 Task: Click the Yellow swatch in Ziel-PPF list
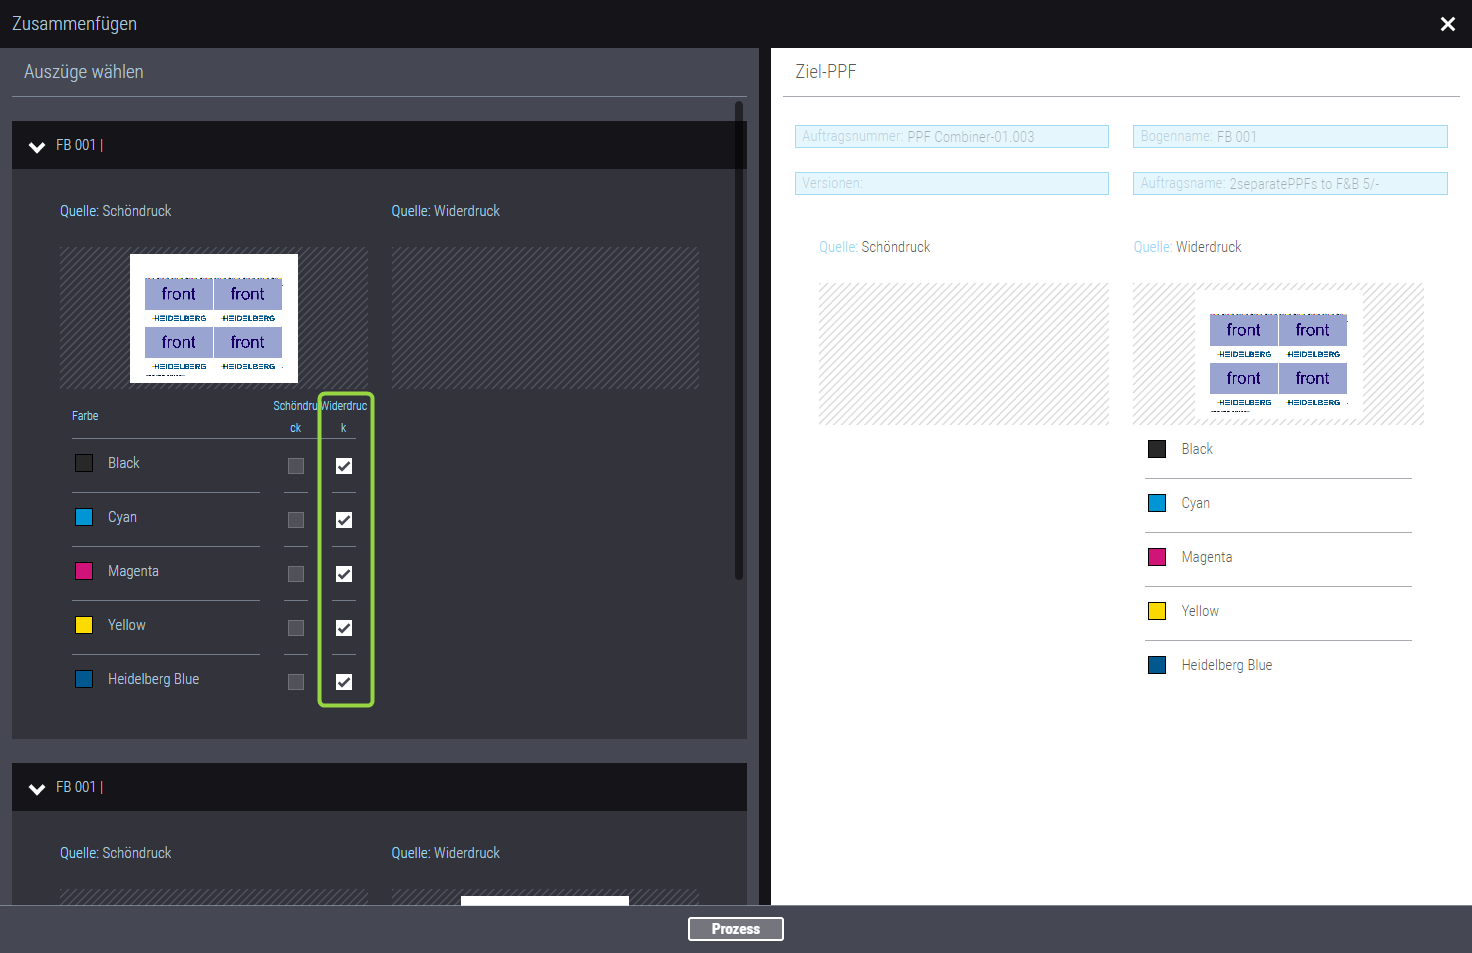(x=1157, y=611)
